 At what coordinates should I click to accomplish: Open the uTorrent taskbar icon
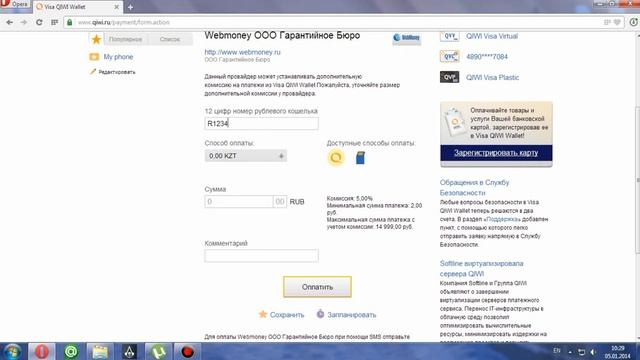[x=158, y=352]
